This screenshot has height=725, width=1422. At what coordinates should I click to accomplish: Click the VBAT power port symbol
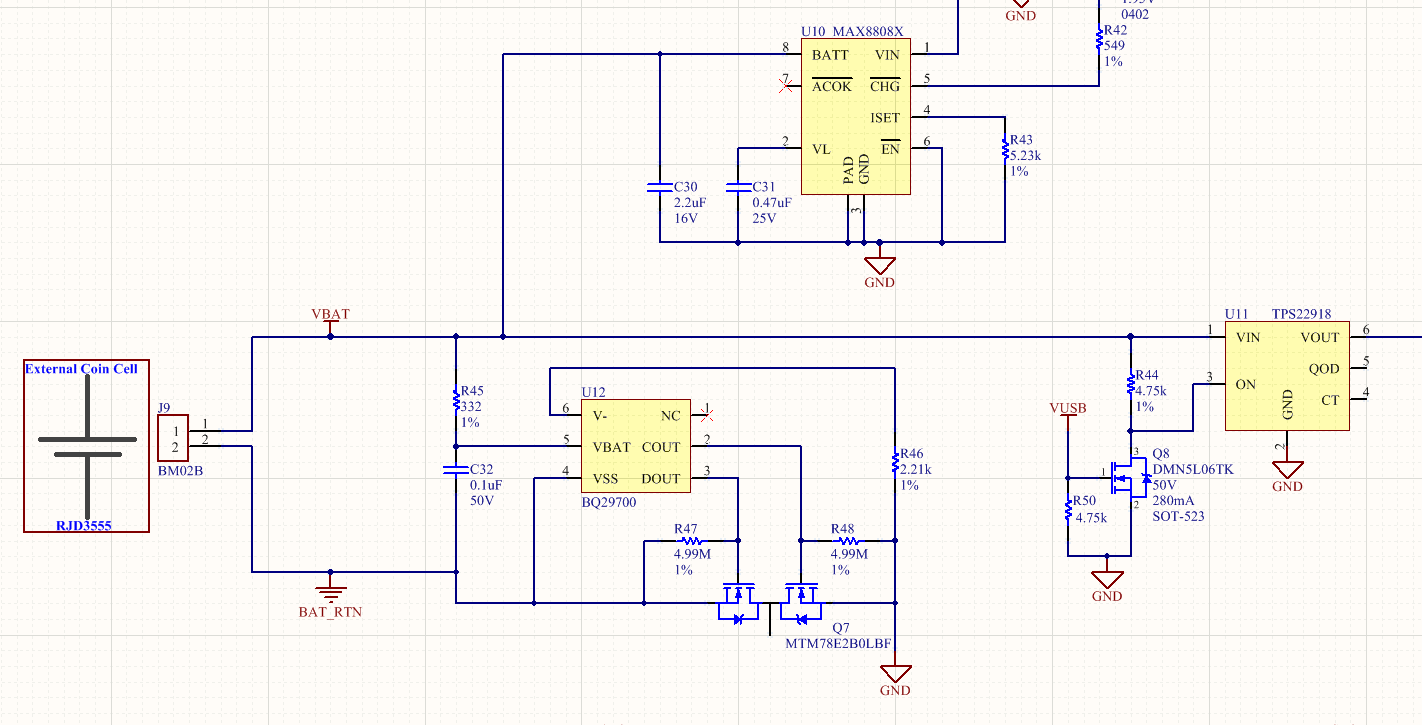331,328
